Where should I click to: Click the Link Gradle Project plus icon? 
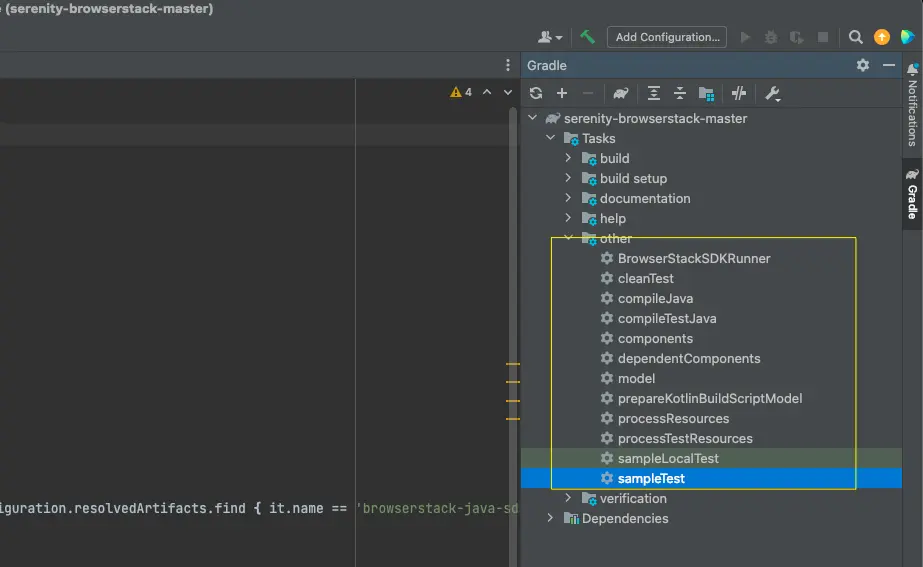point(562,93)
